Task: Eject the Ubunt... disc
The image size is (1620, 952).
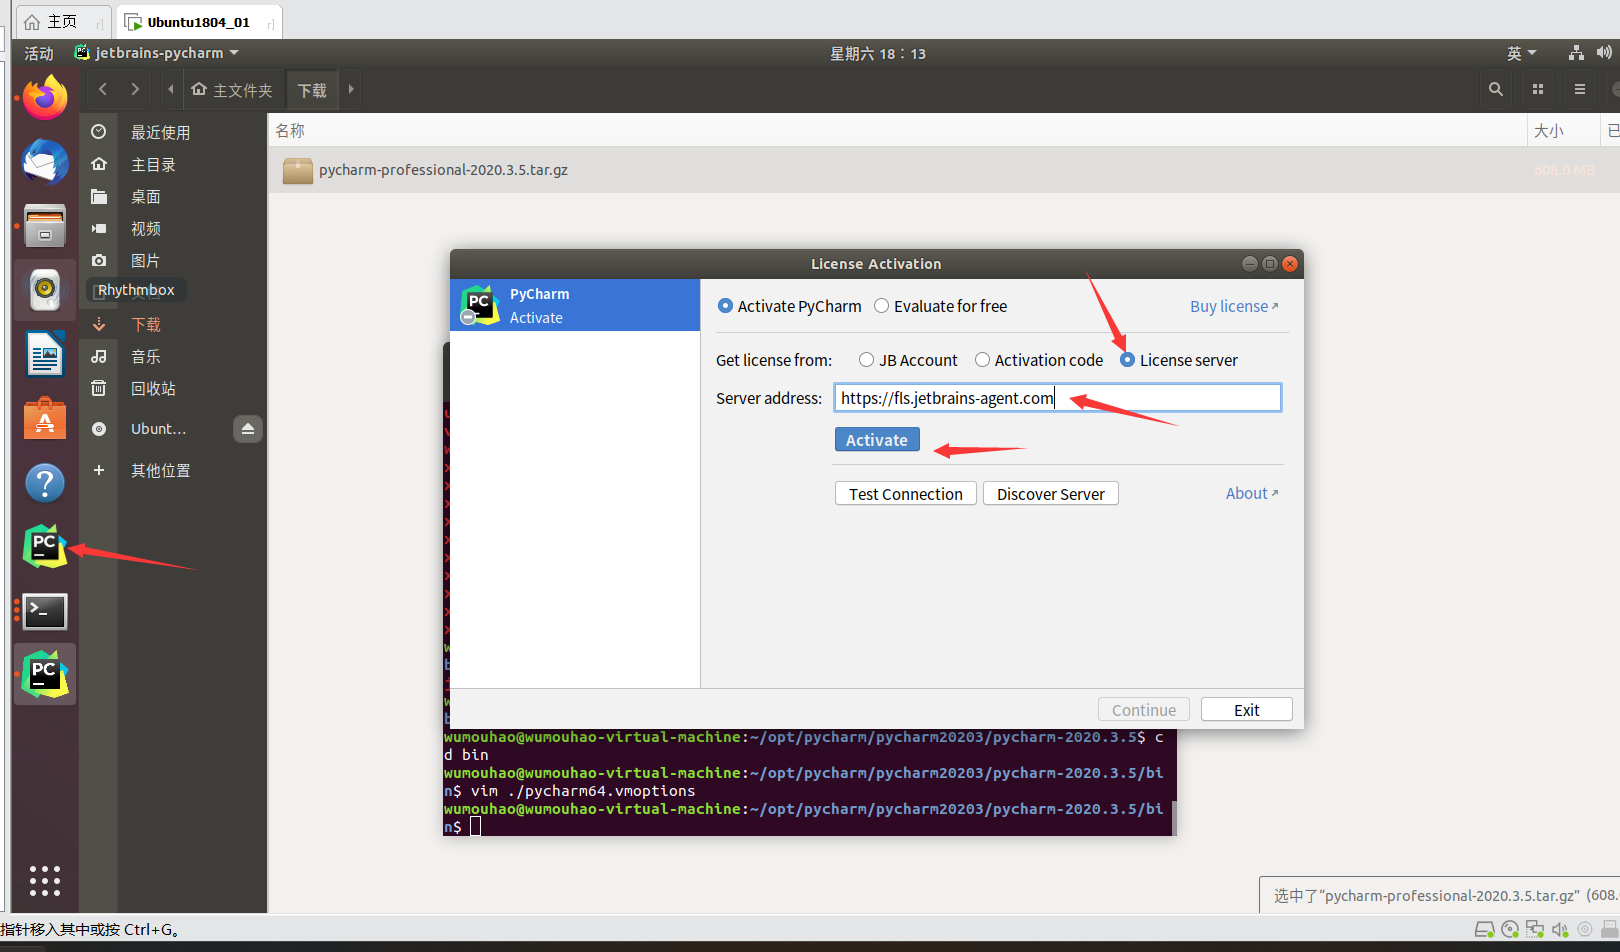Action: tap(248, 429)
